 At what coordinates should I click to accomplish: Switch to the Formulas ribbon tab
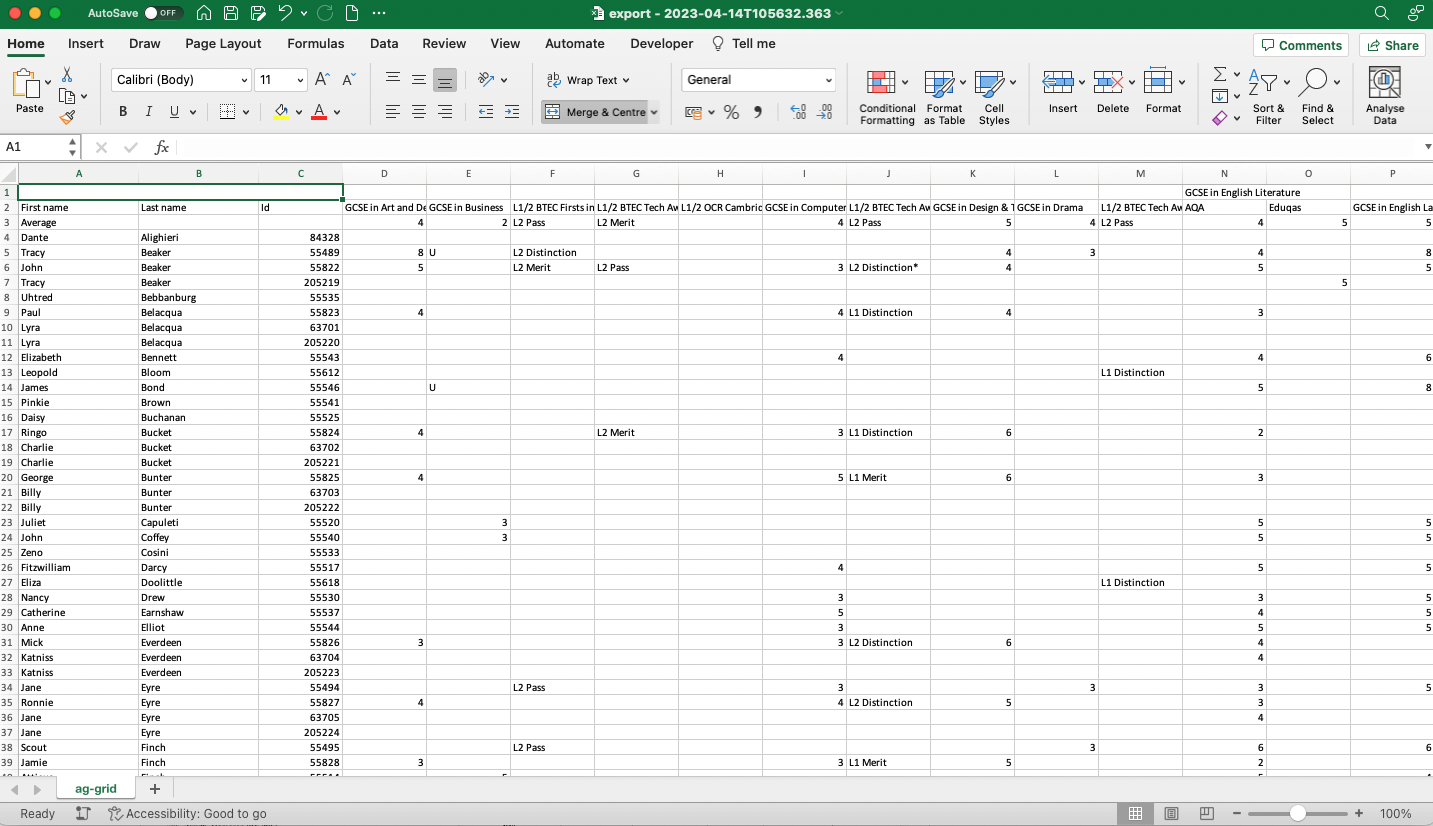pos(315,44)
